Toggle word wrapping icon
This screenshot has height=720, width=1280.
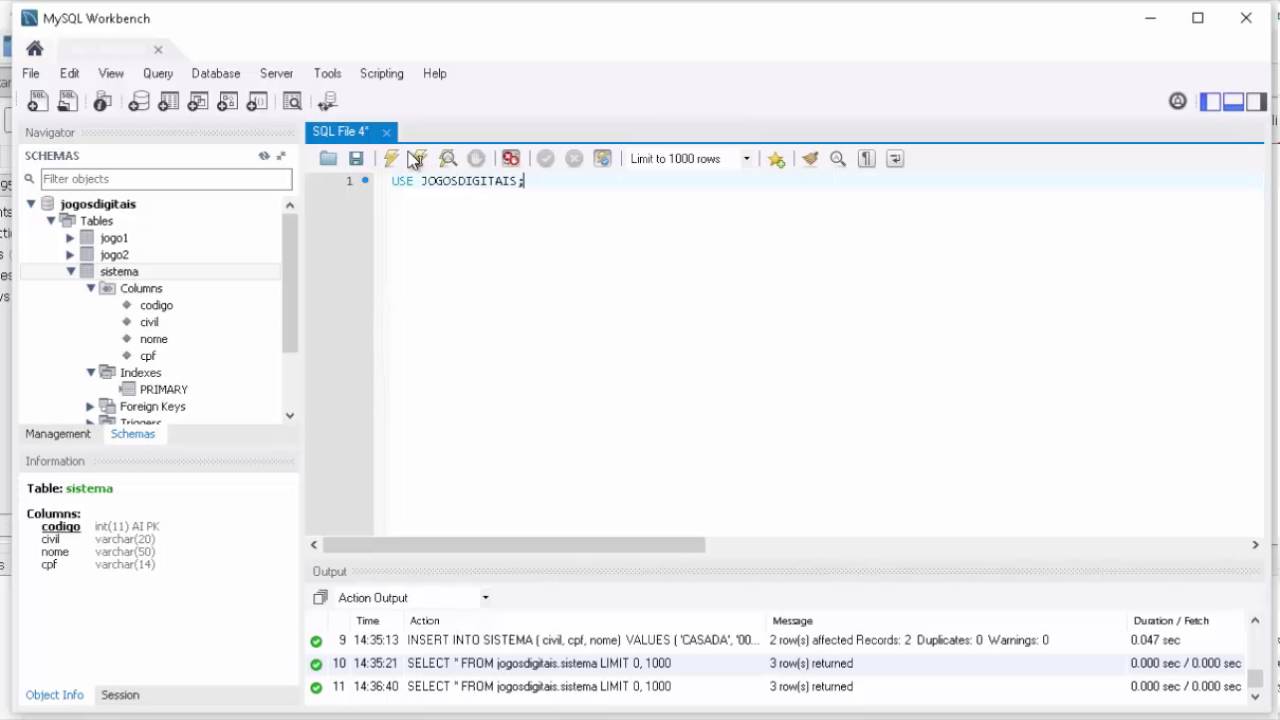click(895, 158)
